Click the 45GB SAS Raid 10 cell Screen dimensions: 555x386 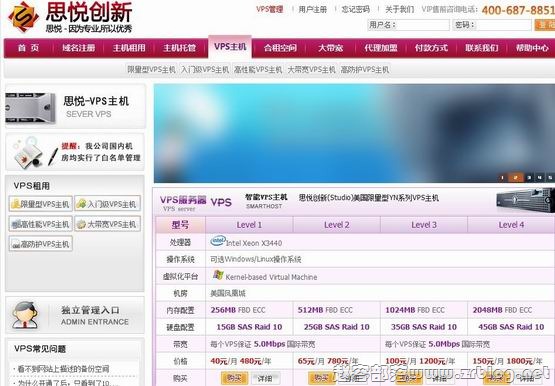pos(511,327)
